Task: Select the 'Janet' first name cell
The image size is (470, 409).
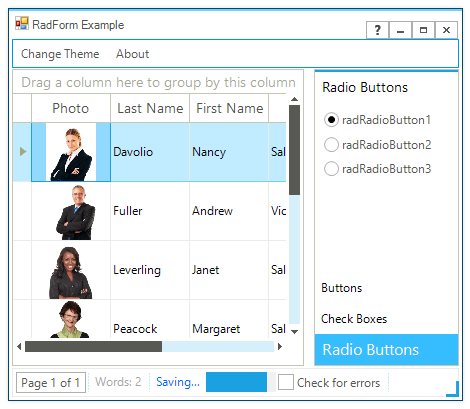Action: [229, 270]
